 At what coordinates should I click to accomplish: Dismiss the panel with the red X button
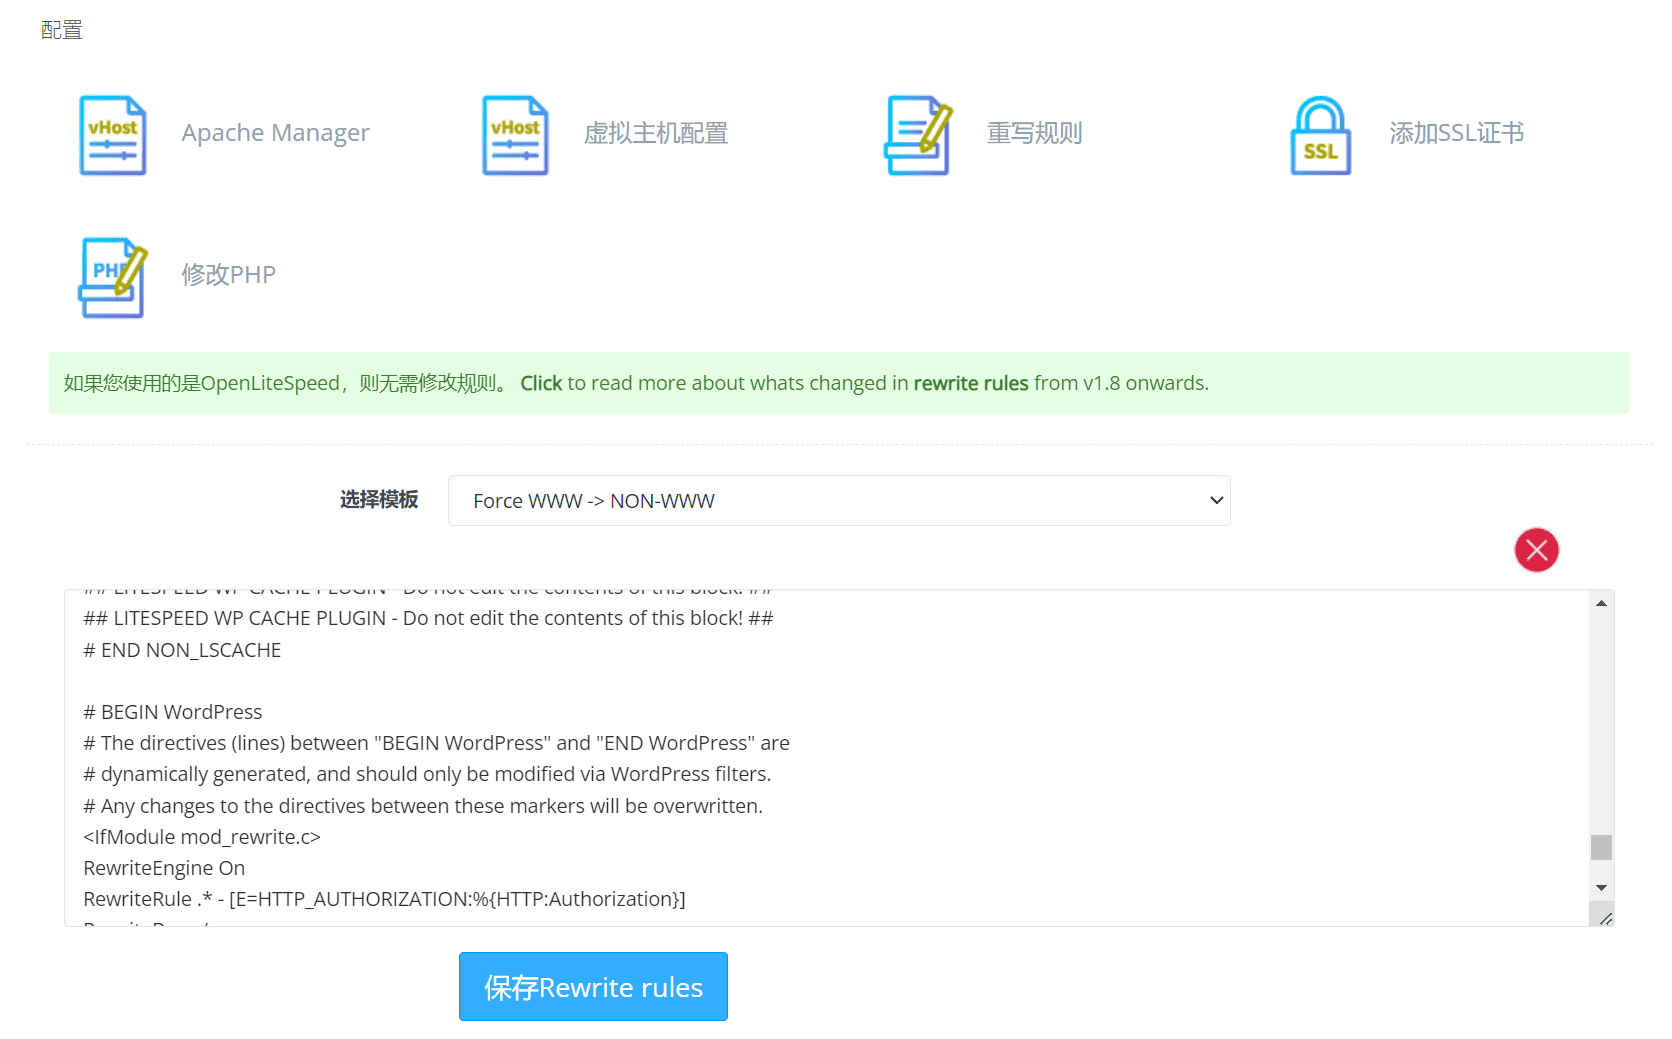coord(1536,550)
